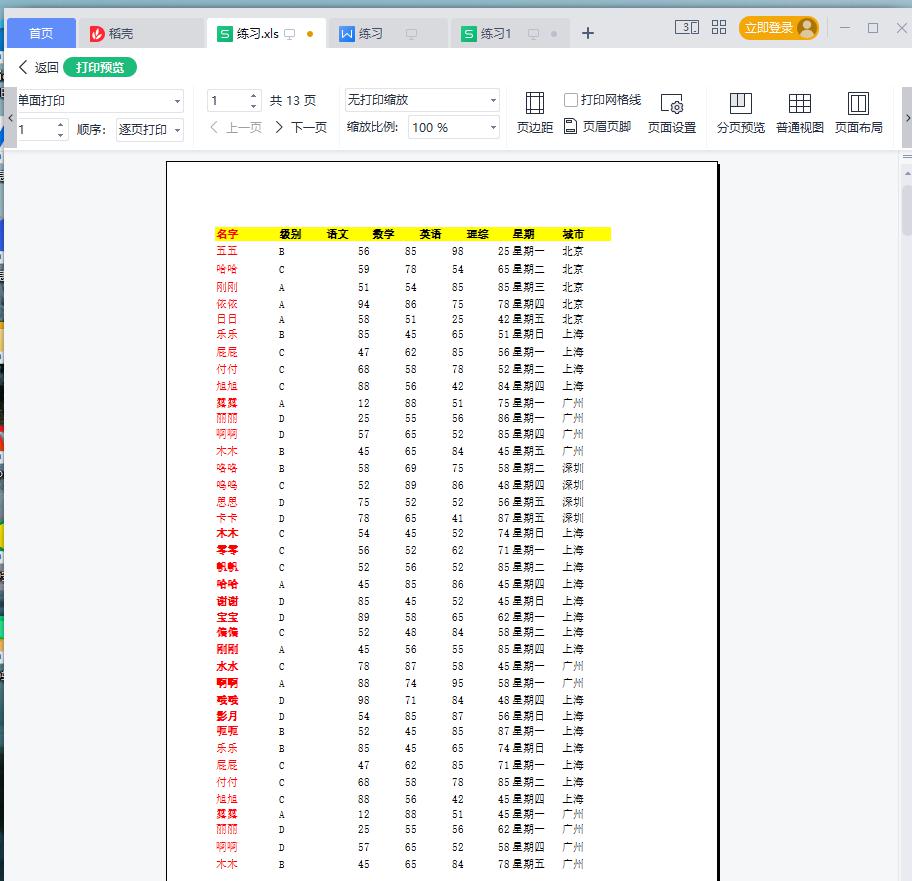Click the window count icon showing 3
Image resolution: width=912 pixels, height=881 pixels.
[687, 27]
